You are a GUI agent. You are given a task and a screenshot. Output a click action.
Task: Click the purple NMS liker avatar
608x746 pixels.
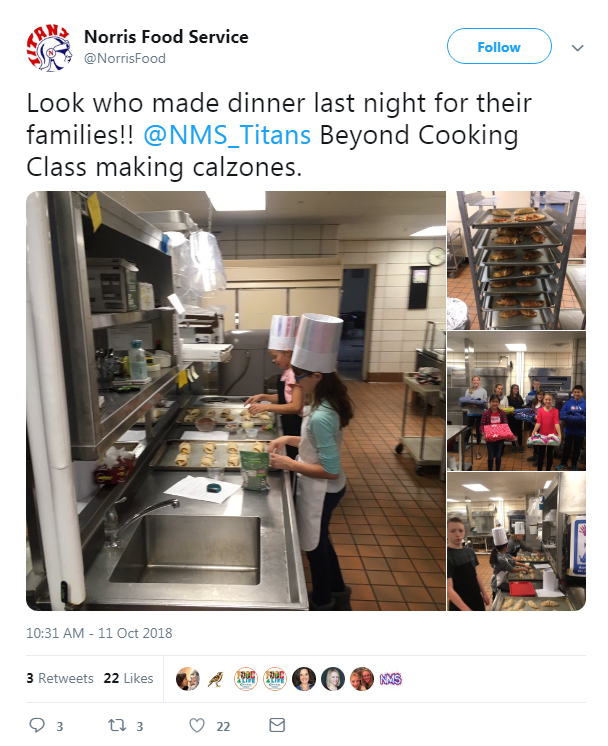click(390, 679)
